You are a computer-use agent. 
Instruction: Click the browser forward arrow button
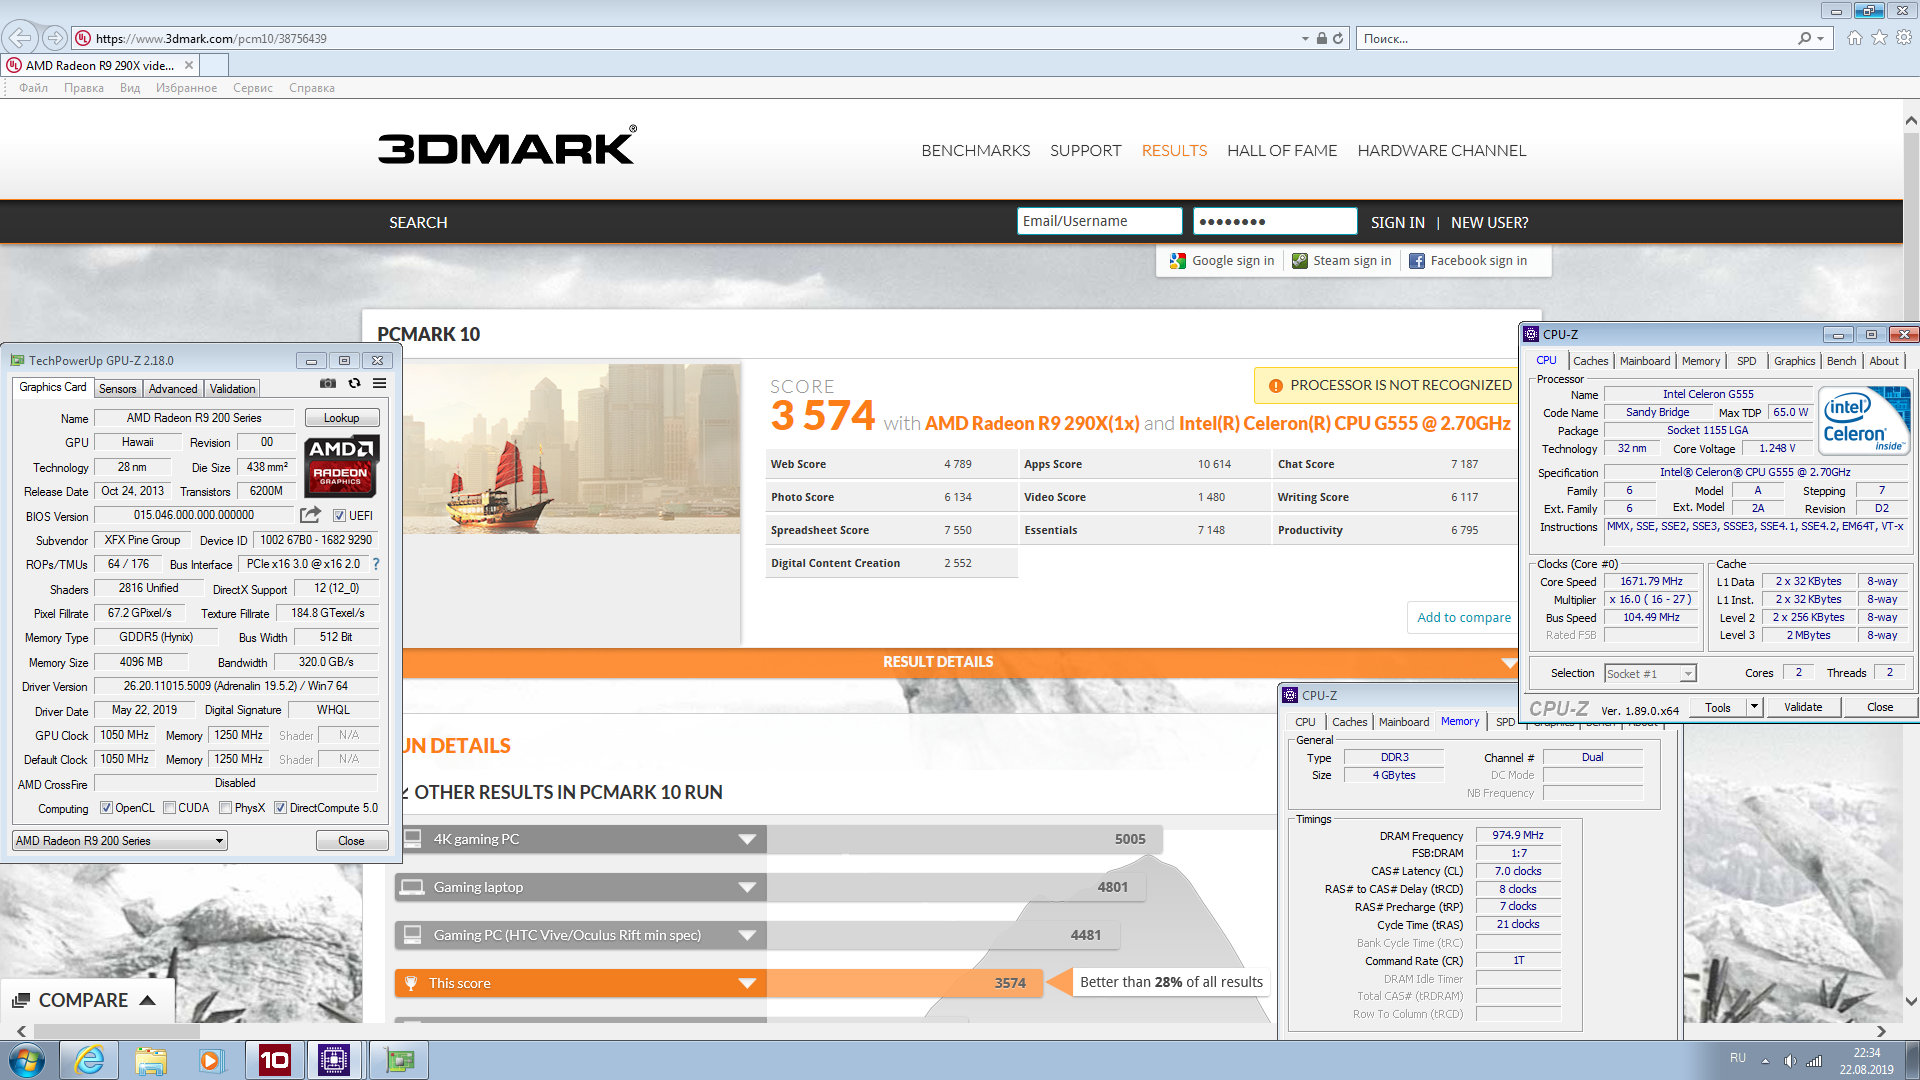(x=55, y=38)
